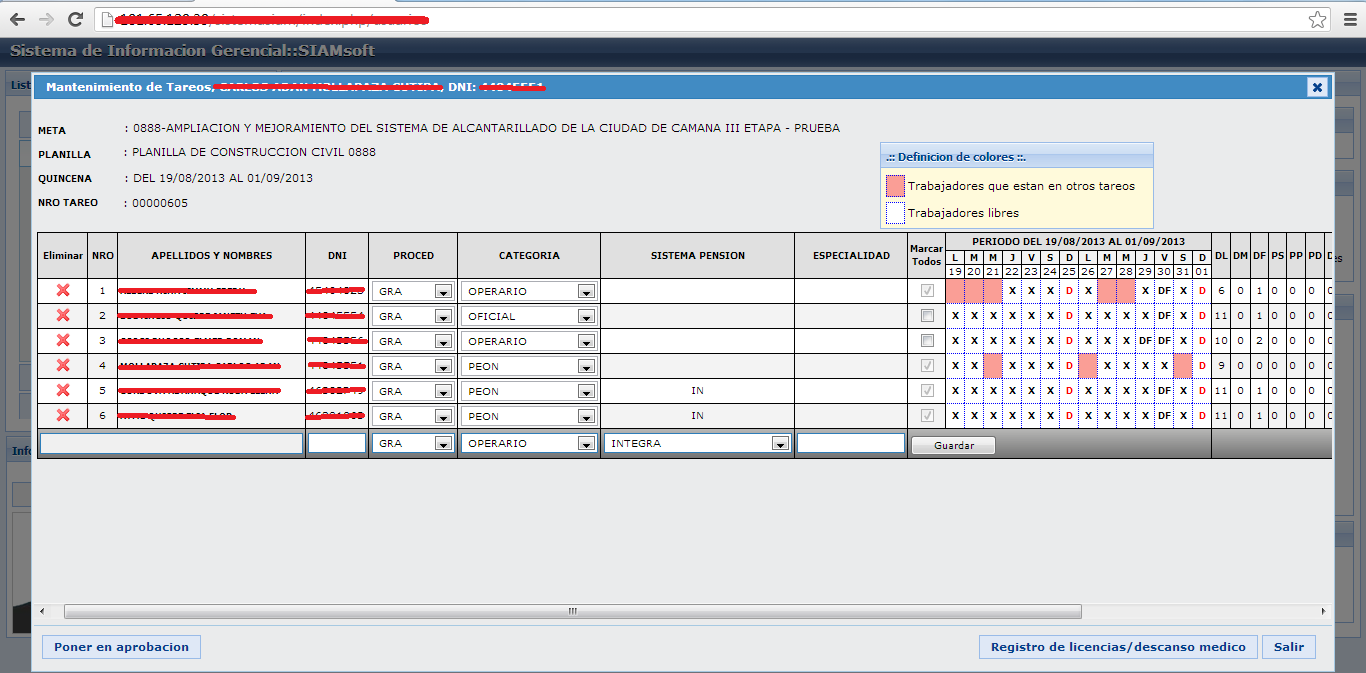1366x673 pixels.
Task: Check the Marcar Todos checkbox for row 2
Action: (925, 316)
